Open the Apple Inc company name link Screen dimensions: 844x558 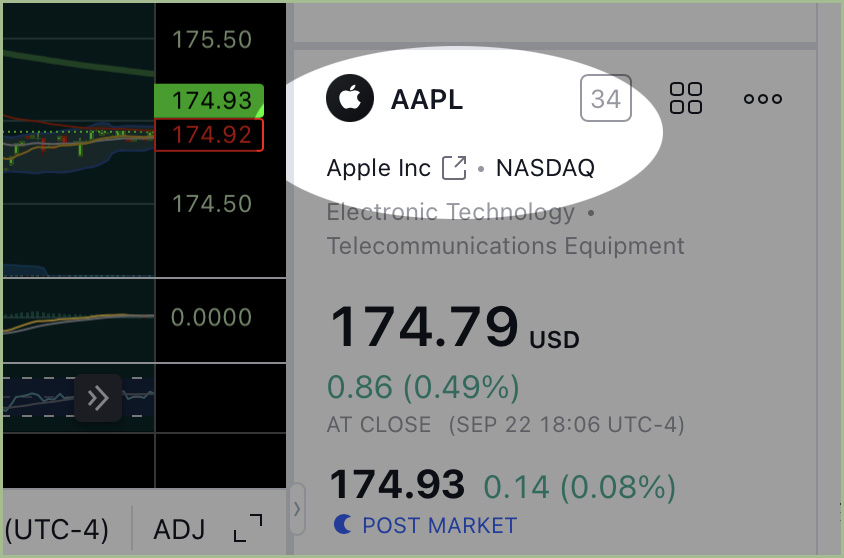379,168
